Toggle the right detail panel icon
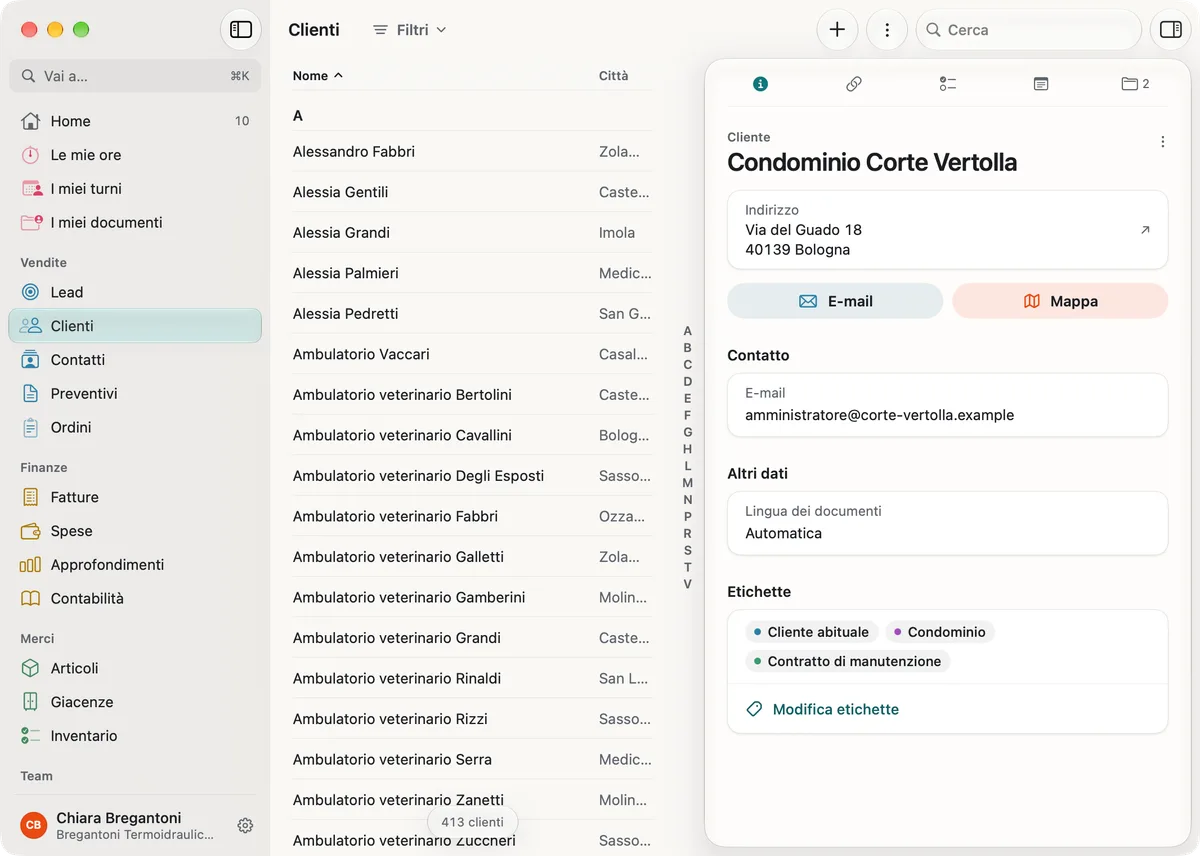Screen dimensions: 1200x856 pyautogui.click(x=1170, y=30)
